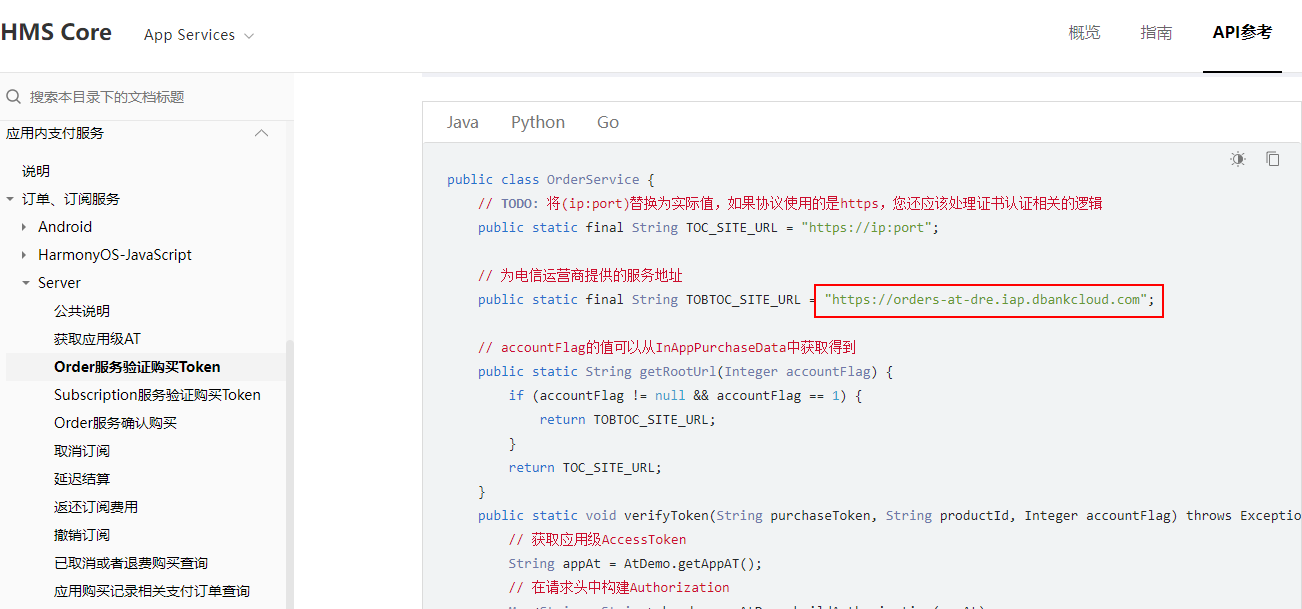Viewport: 1302px width, 609px height.
Task: Click the 在请求头中构建Authorization comment
Action: click(x=619, y=587)
